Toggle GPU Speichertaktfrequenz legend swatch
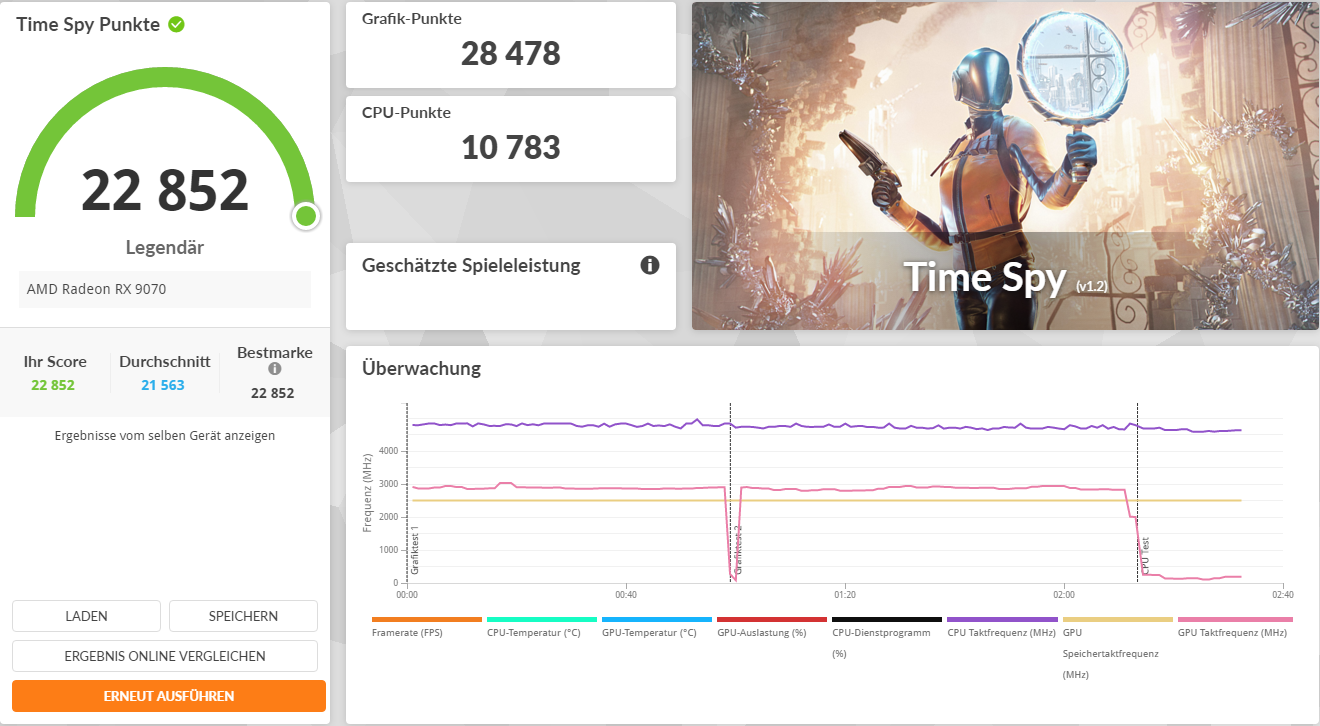Image resolution: width=1320 pixels, height=726 pixels. pos(1117,620)
